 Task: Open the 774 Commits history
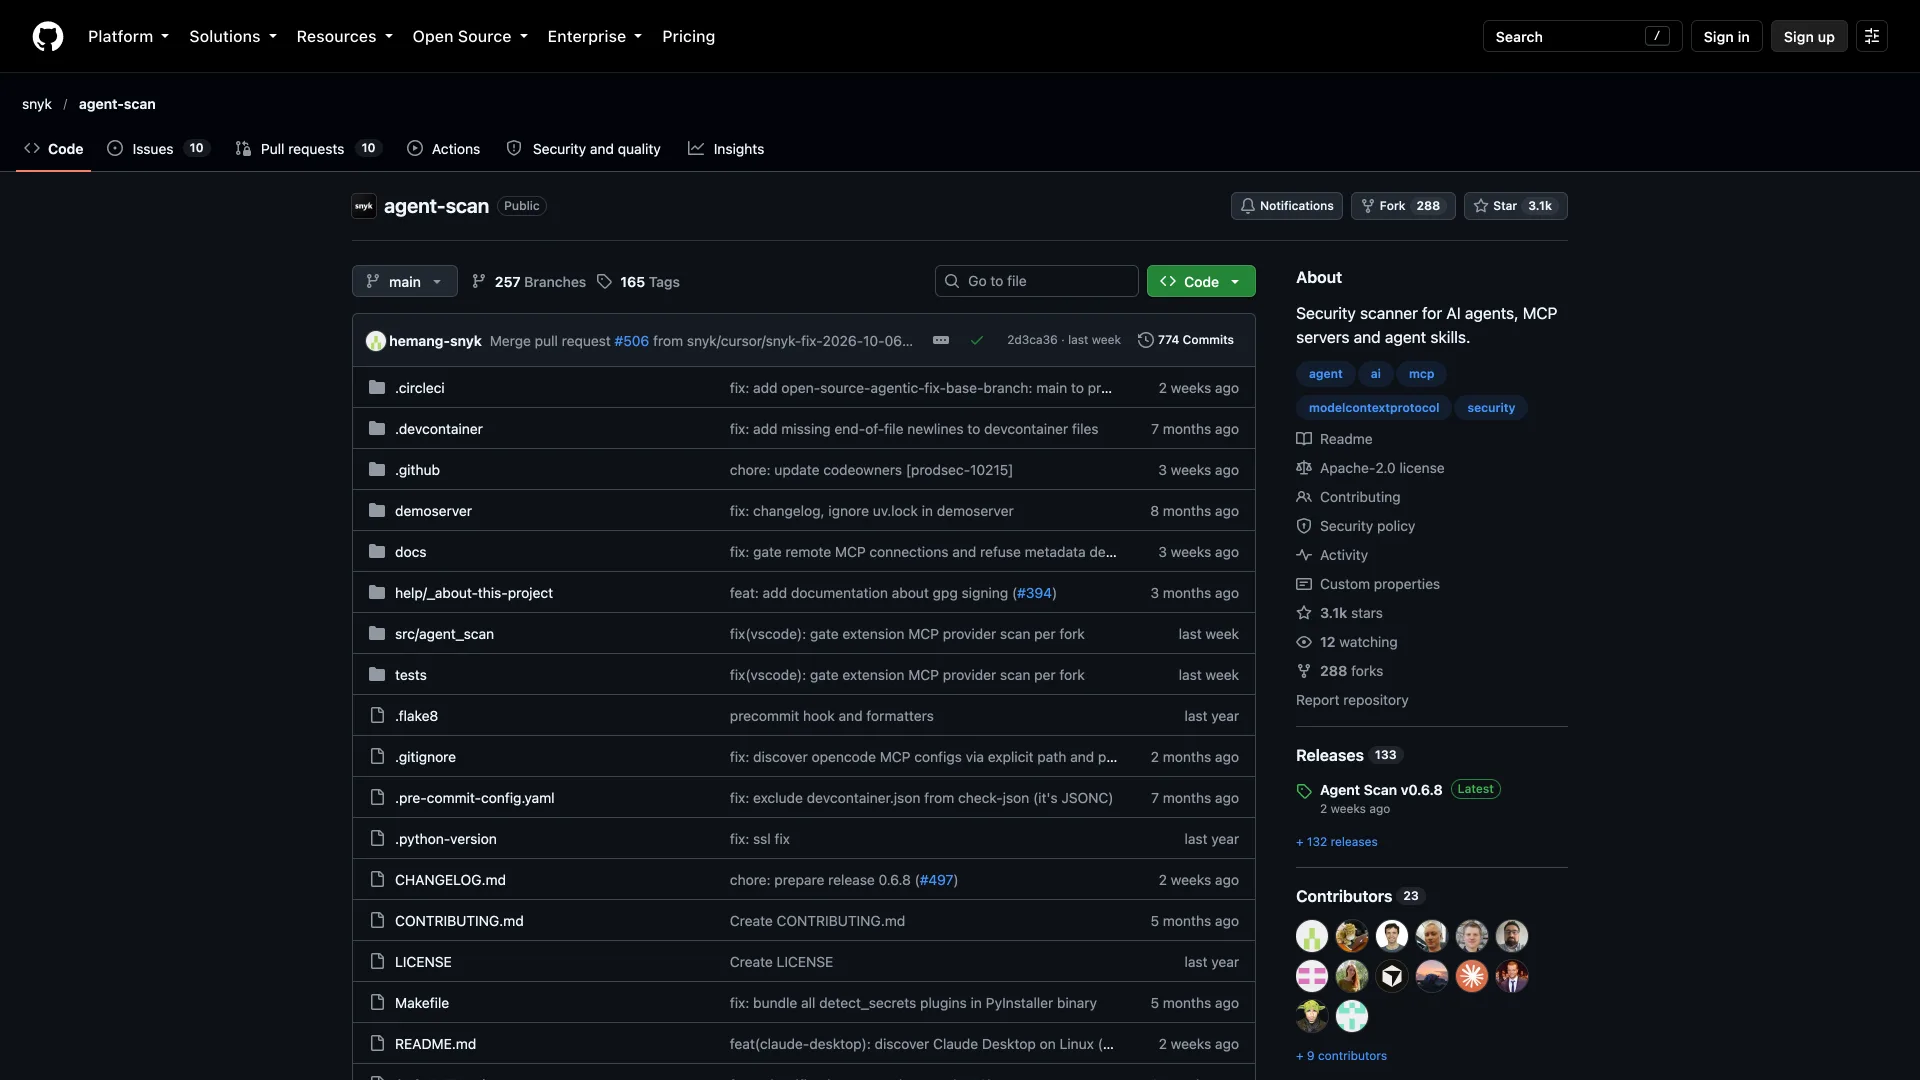click(x=1186, y=340)
